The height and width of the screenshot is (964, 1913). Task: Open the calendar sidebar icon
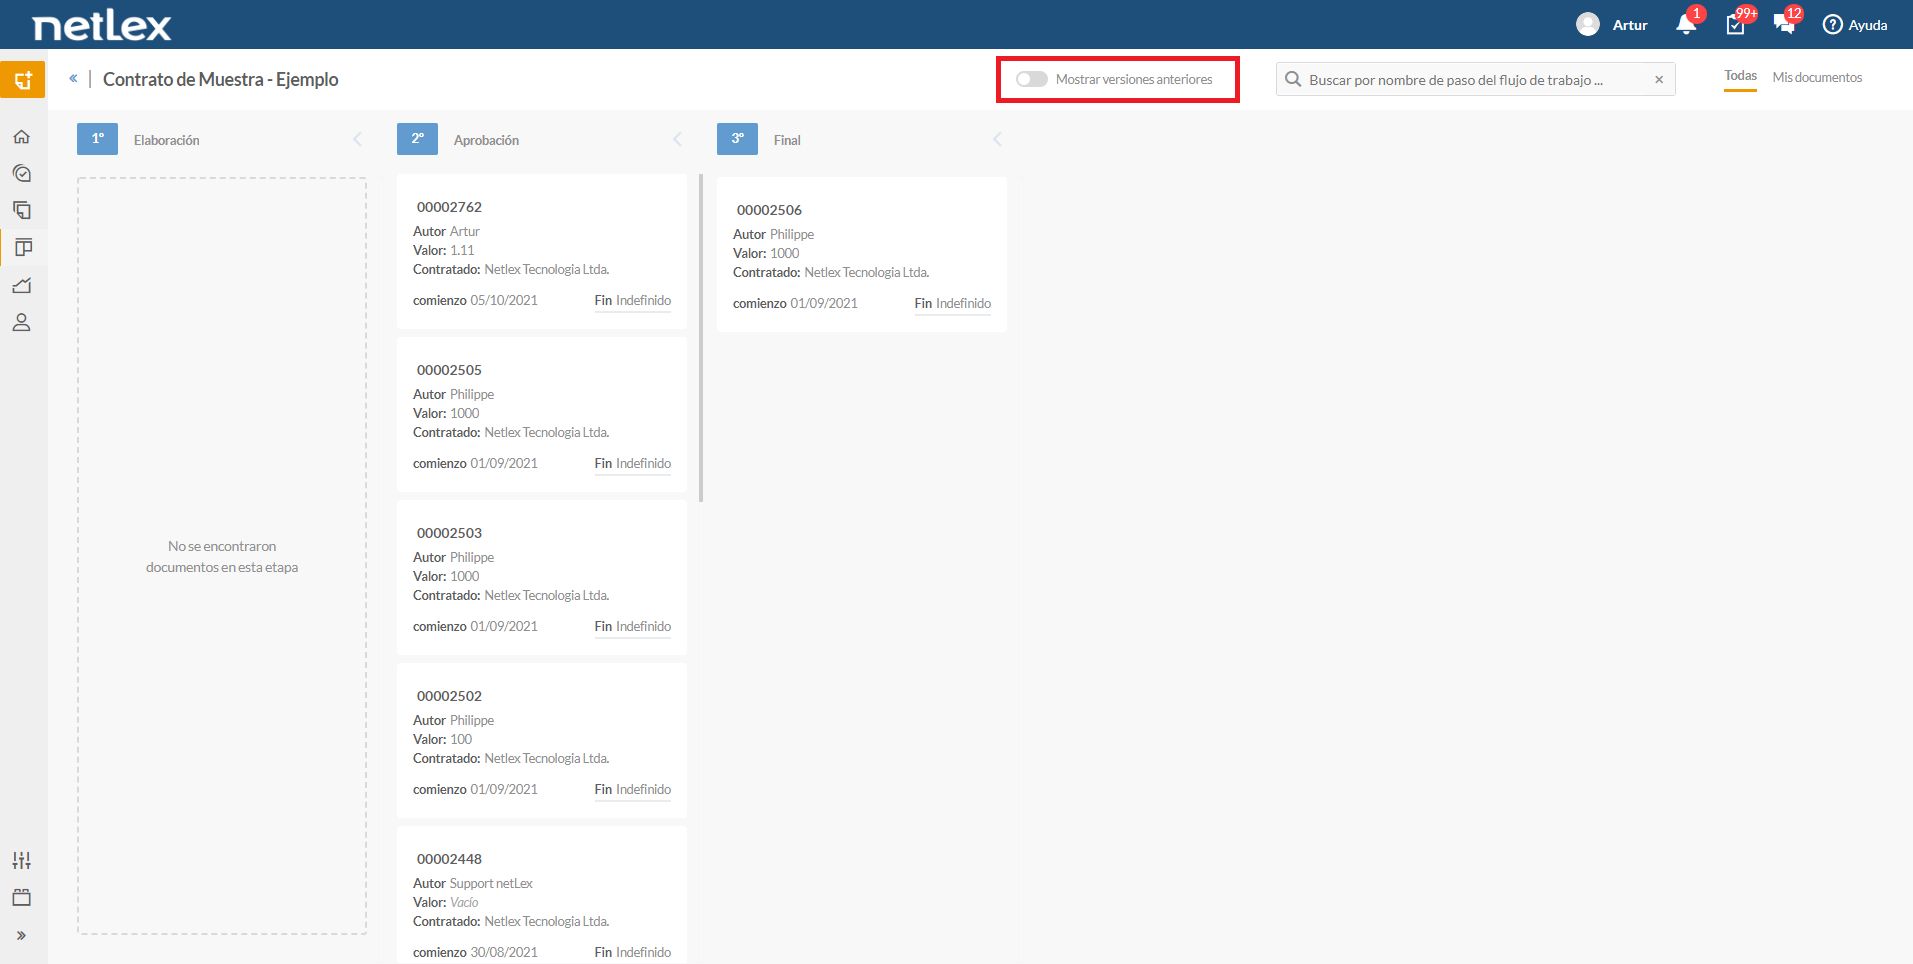click(22, 897)
